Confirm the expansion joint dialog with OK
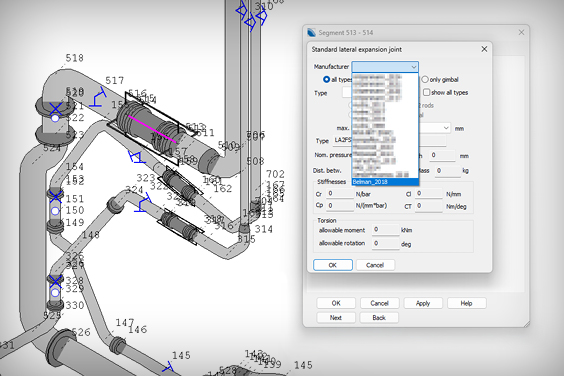 click(x=333, y=265)
